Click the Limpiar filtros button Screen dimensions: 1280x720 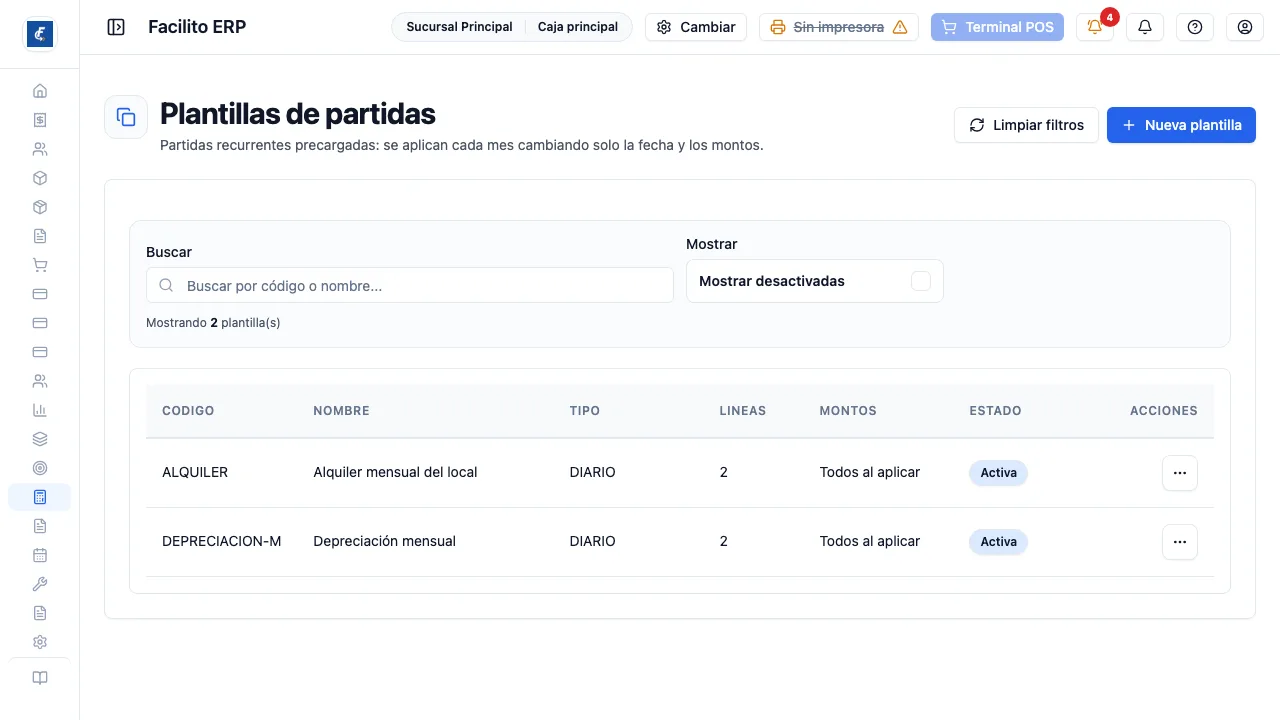(1027, 125)
